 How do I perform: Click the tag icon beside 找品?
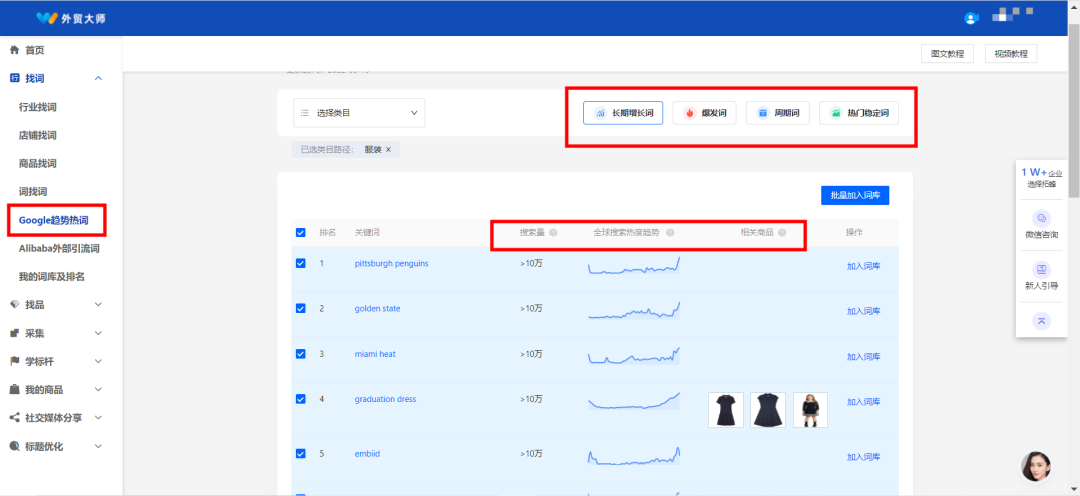(x=14, y=304)
